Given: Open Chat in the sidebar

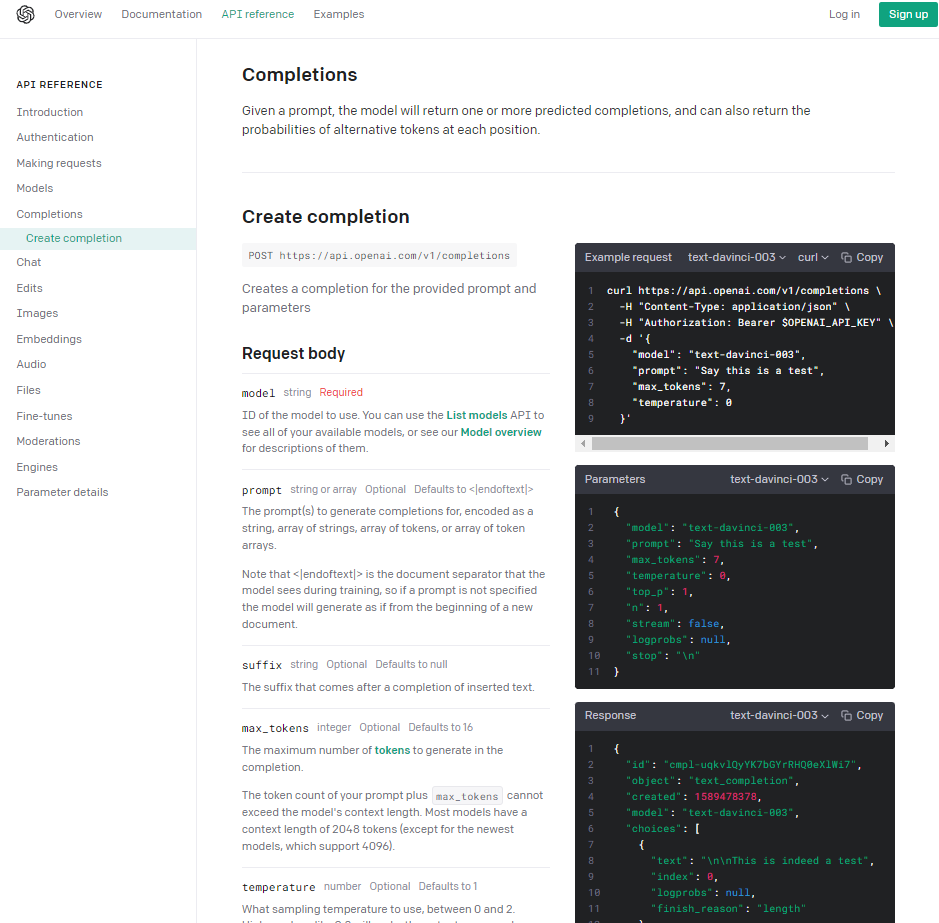Looking at the screenshot, I should pos(29,262).
